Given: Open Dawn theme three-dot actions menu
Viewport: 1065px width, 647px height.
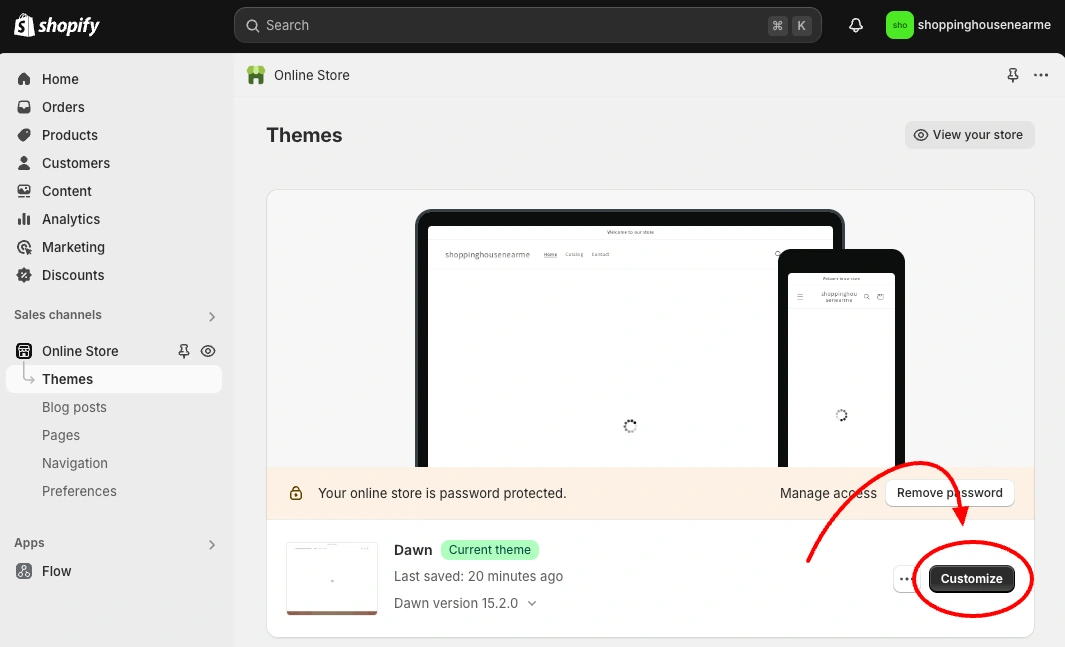Looking at the screenshot, I should point(905,579).
